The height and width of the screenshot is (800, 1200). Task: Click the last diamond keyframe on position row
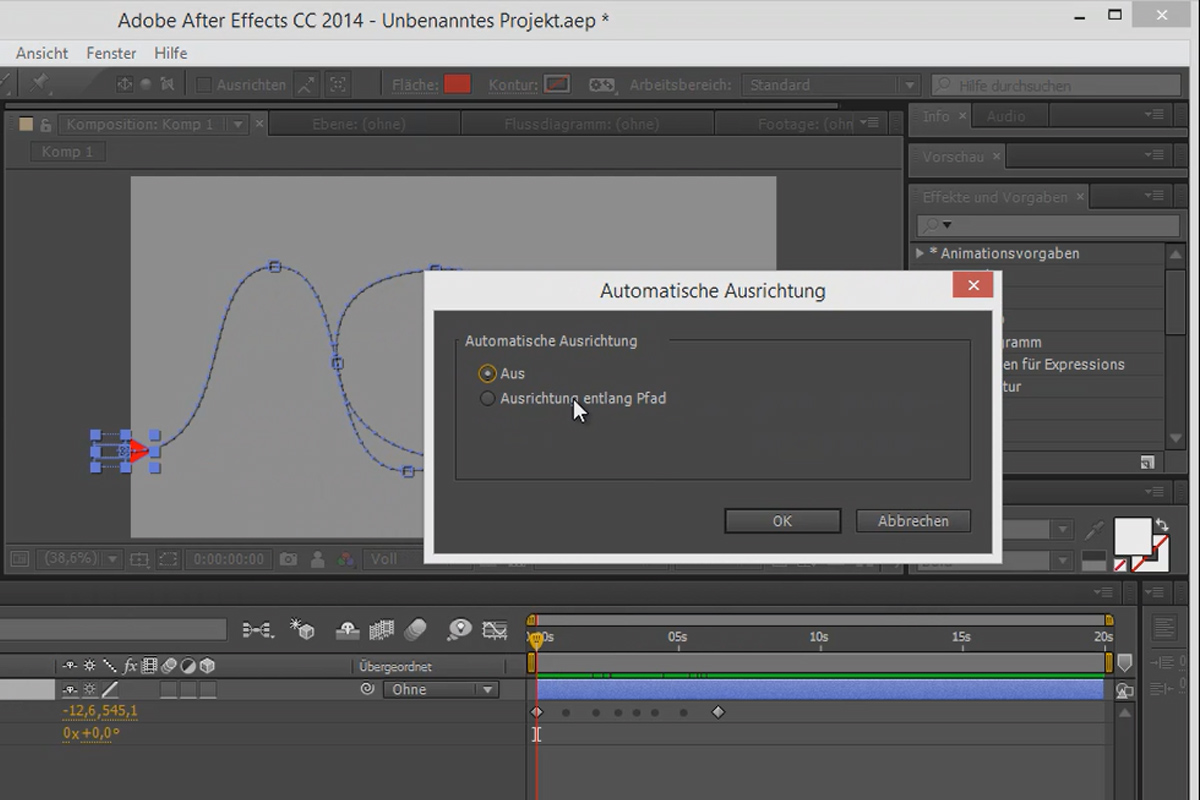(717, 712)
